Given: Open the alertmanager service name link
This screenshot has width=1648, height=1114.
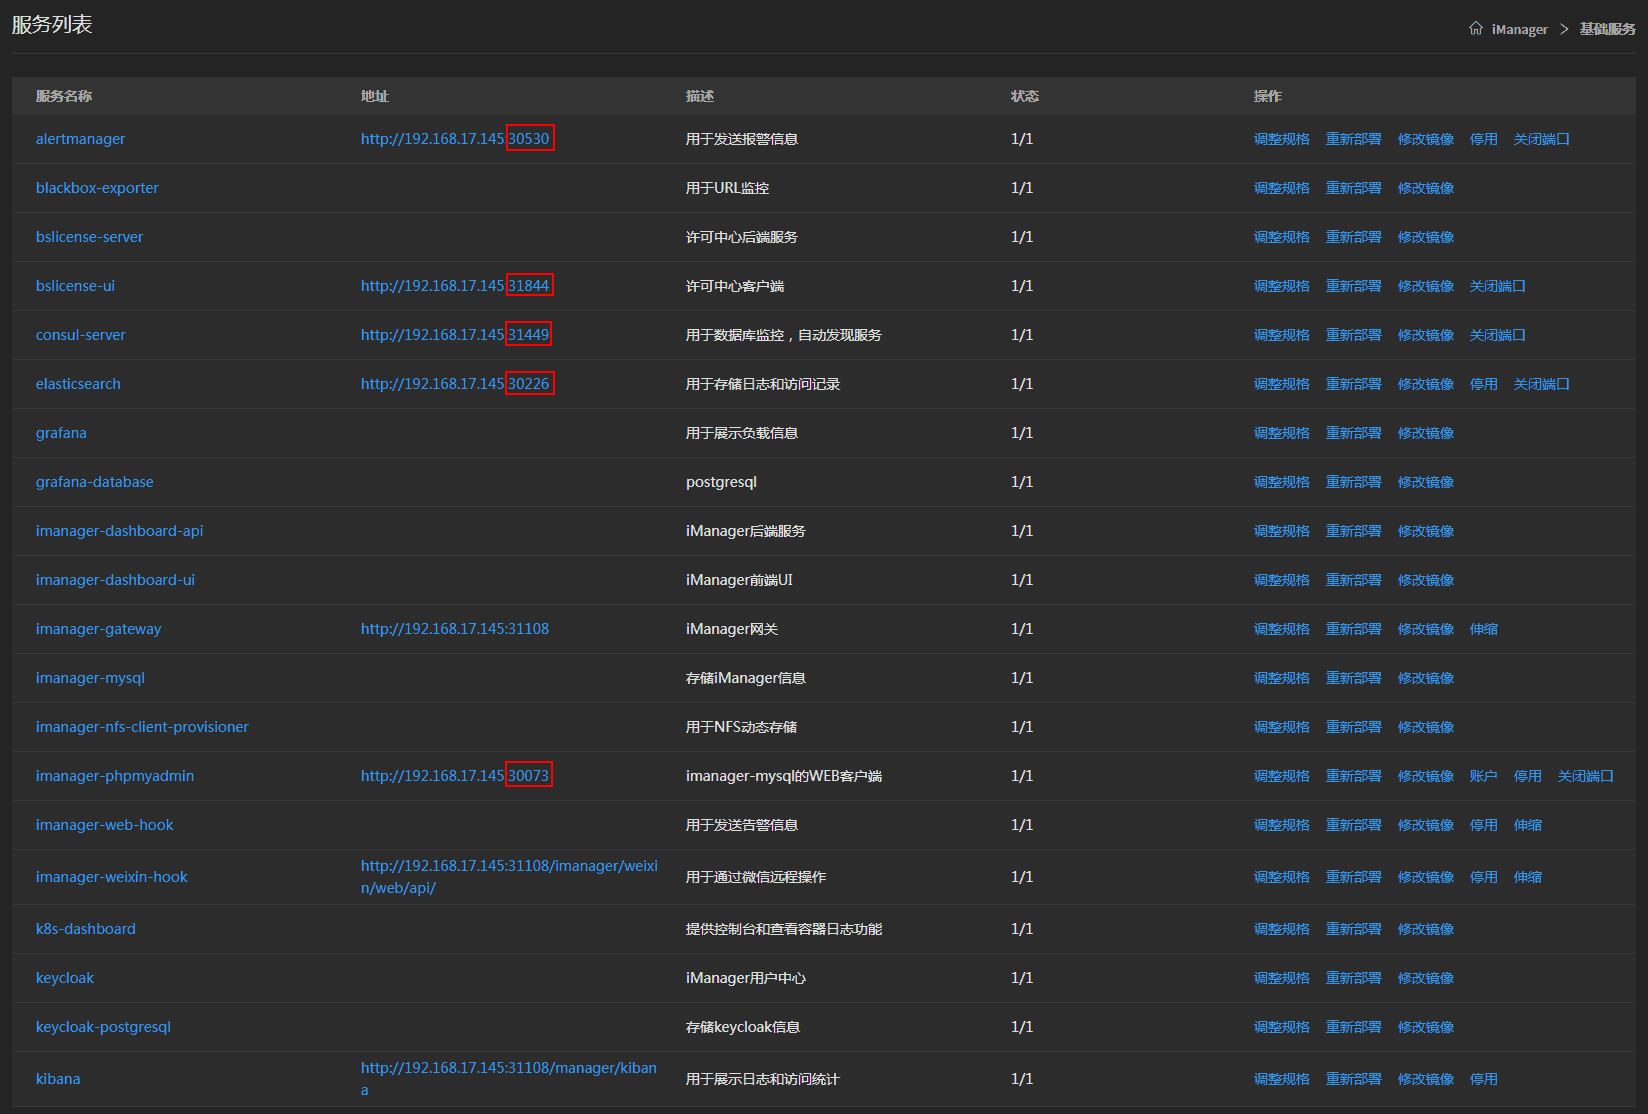Looking at the screenshot, I should point(80,139).
